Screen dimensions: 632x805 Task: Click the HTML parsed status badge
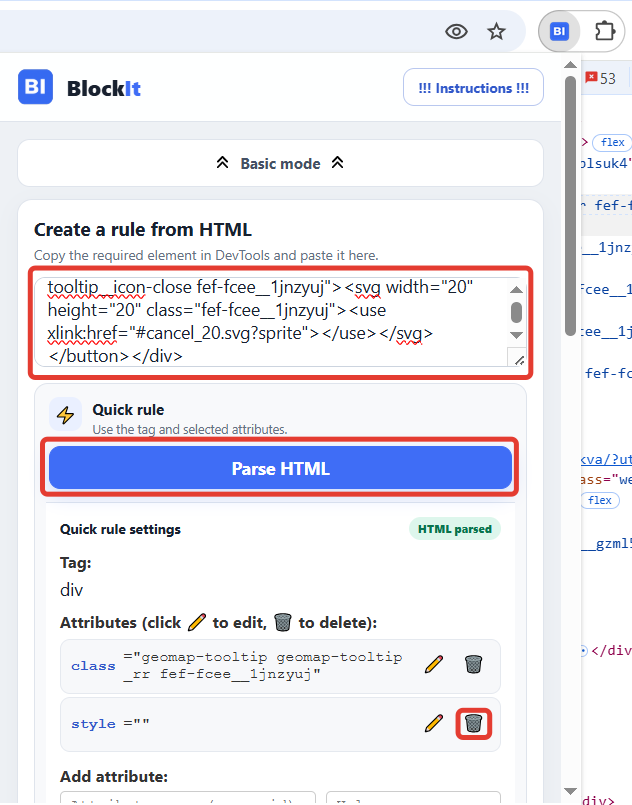pos(455,529)
